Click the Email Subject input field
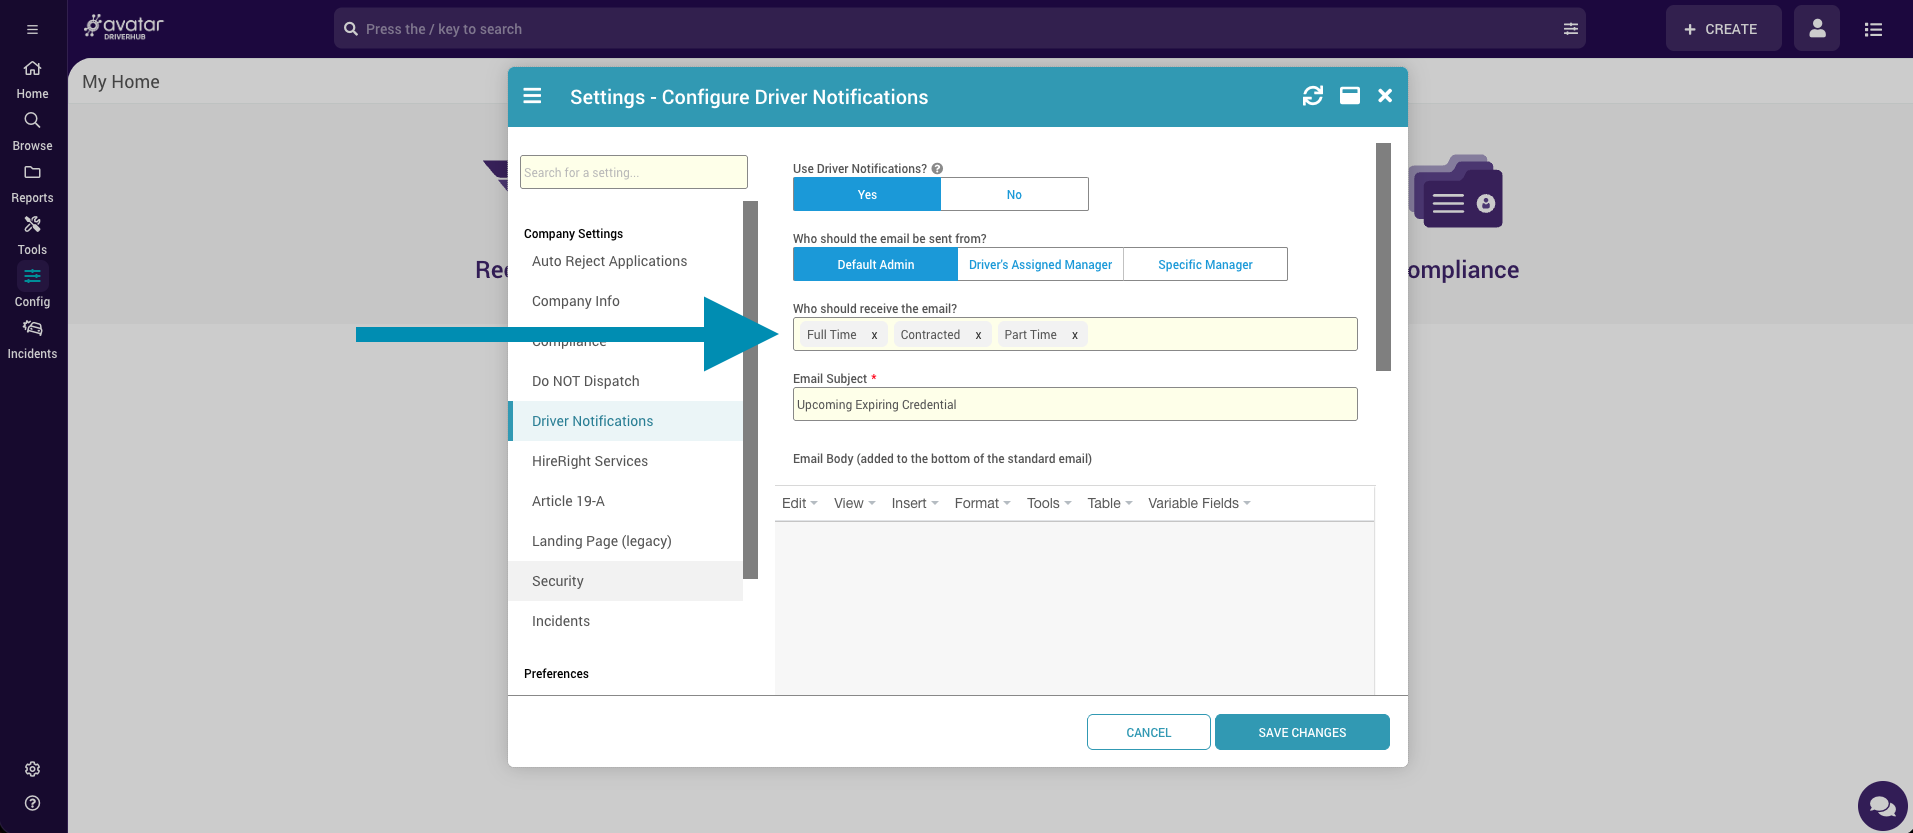 (1075, 404)
